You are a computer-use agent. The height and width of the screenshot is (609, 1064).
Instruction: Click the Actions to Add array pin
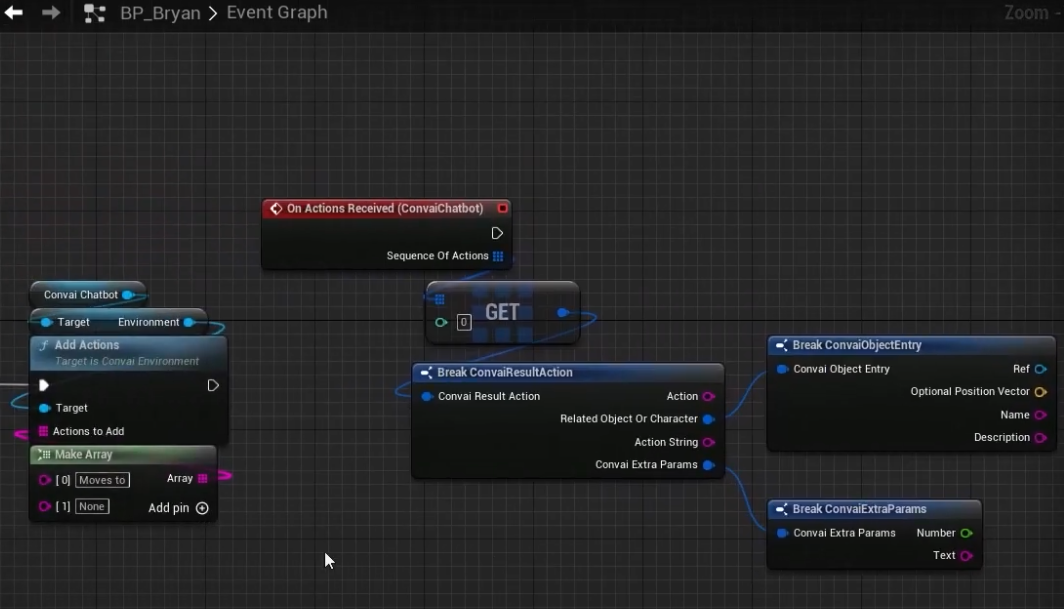43,431
